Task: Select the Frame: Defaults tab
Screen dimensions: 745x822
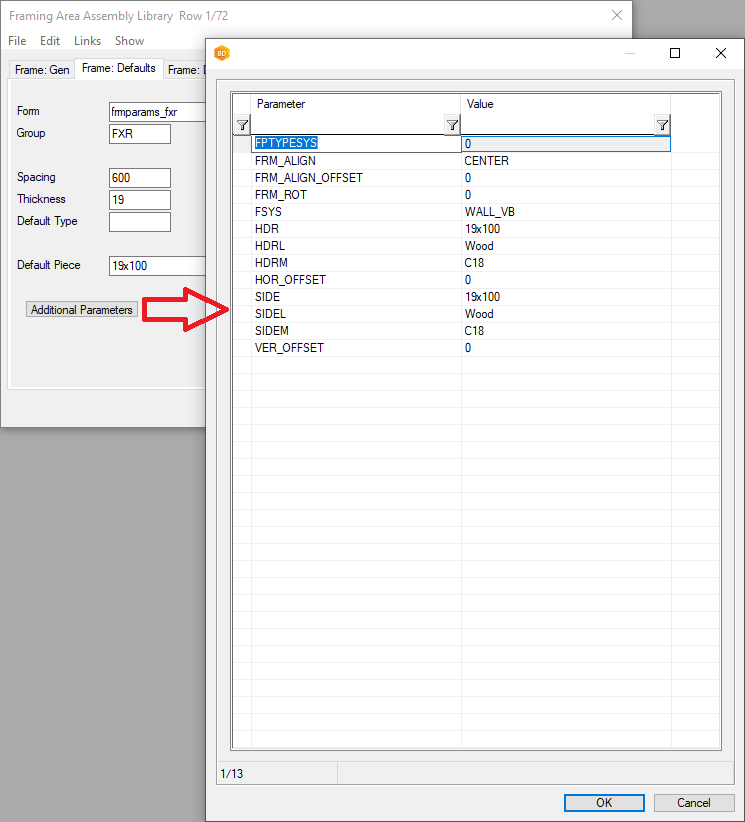Action: point(118,68)
